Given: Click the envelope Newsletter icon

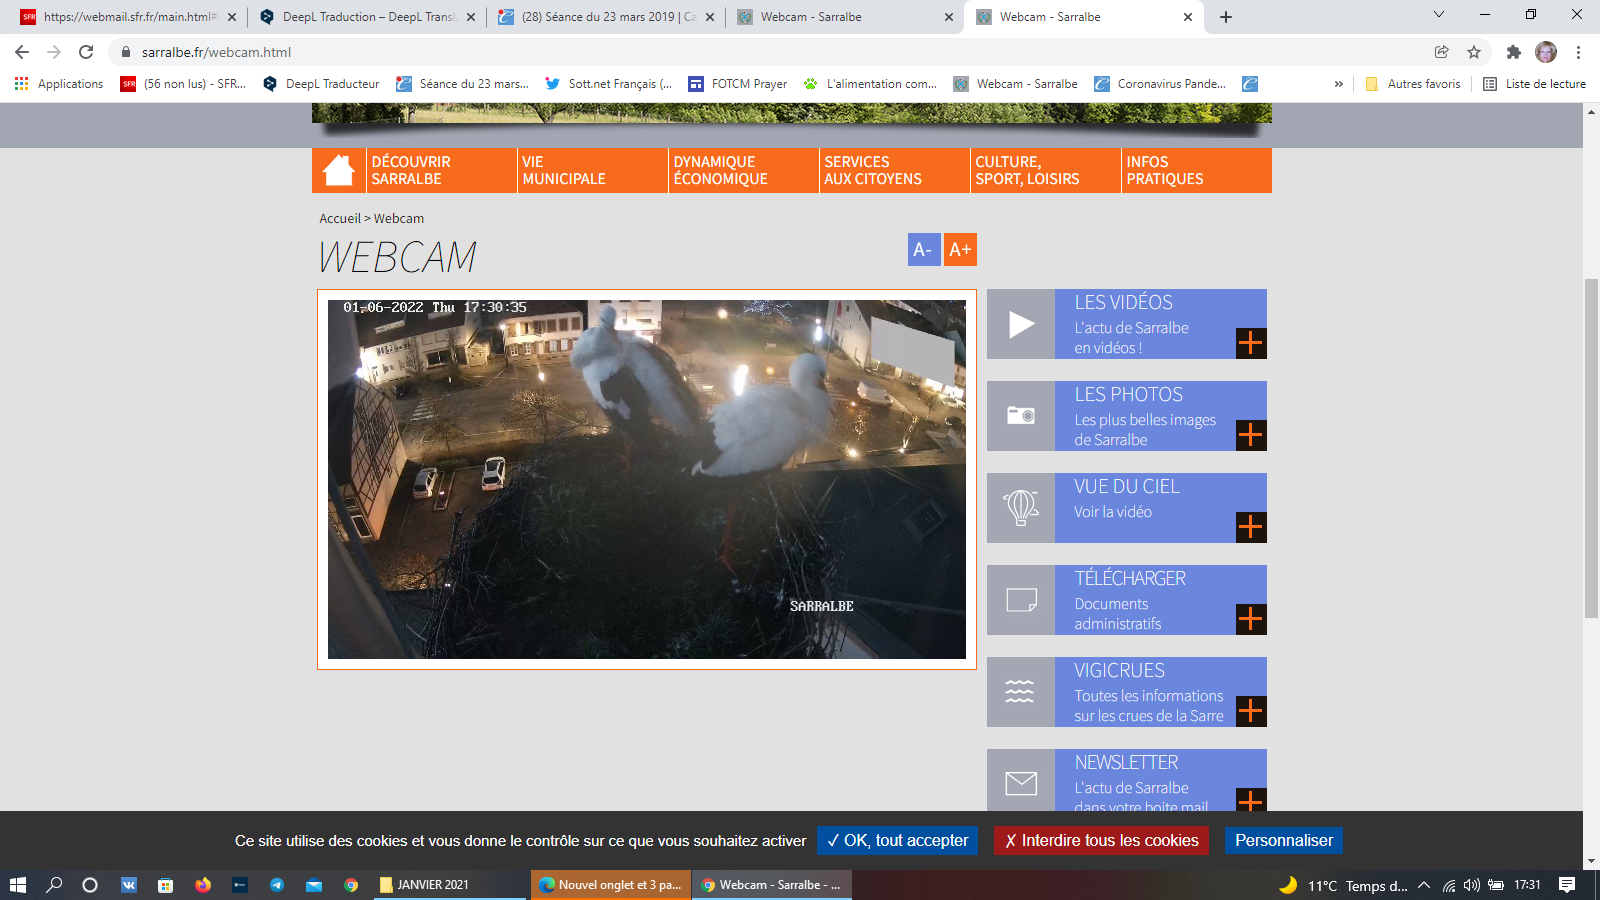Looking at the screenshot, I should 1021,783.
